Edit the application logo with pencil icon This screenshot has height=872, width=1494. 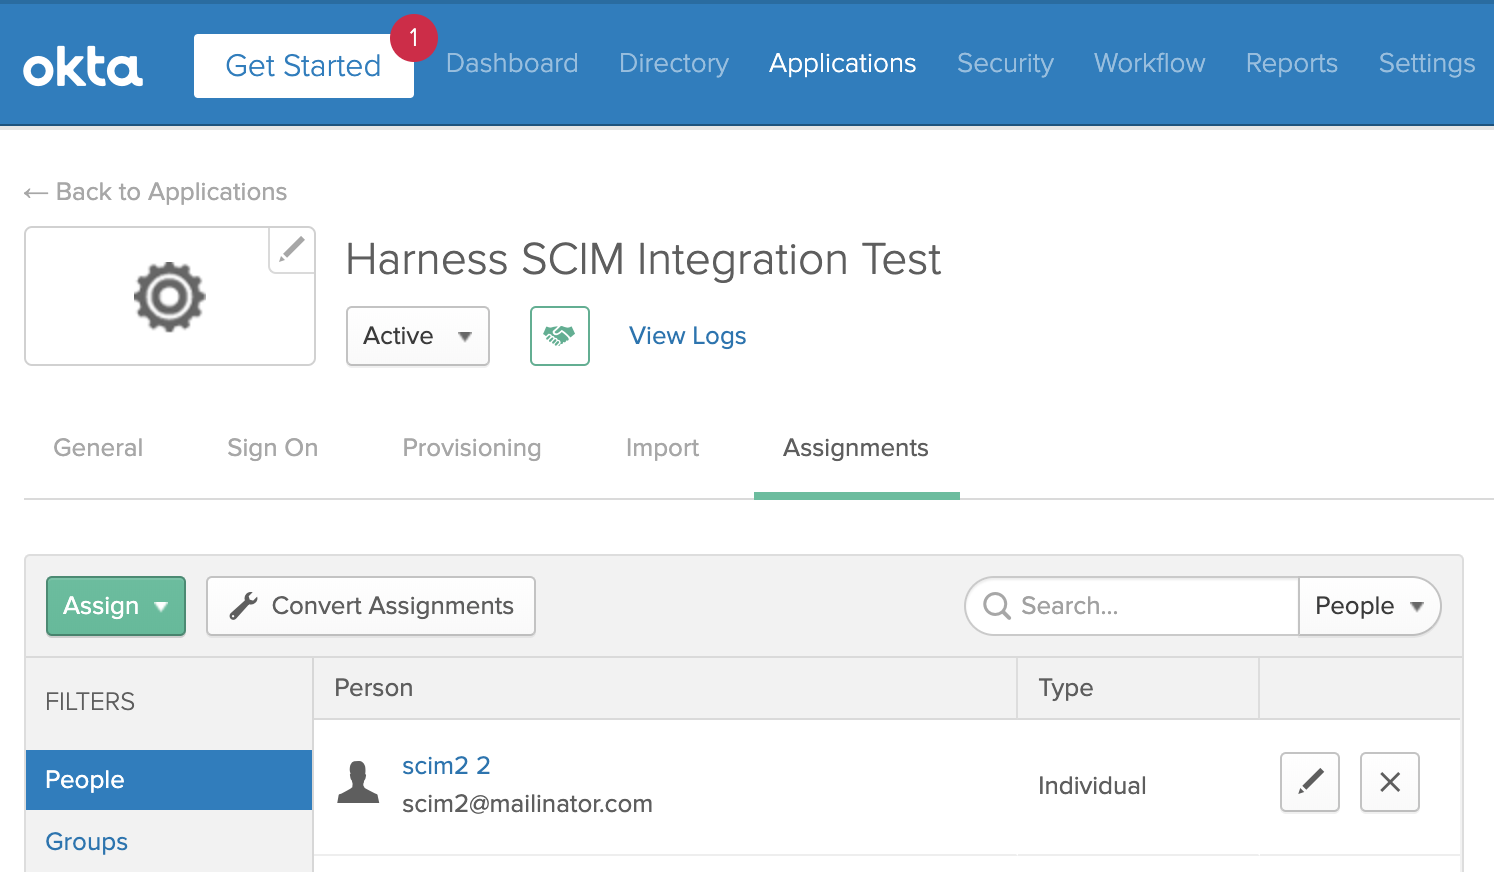pos(292,249)
